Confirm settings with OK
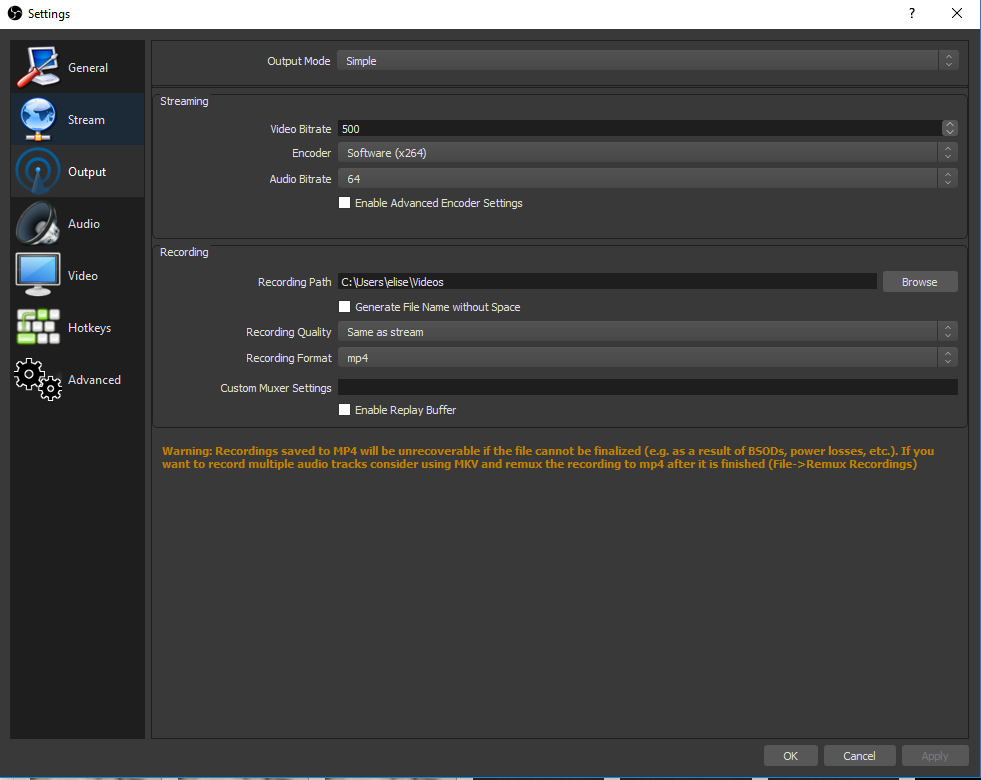 click(x=790, y=756)
